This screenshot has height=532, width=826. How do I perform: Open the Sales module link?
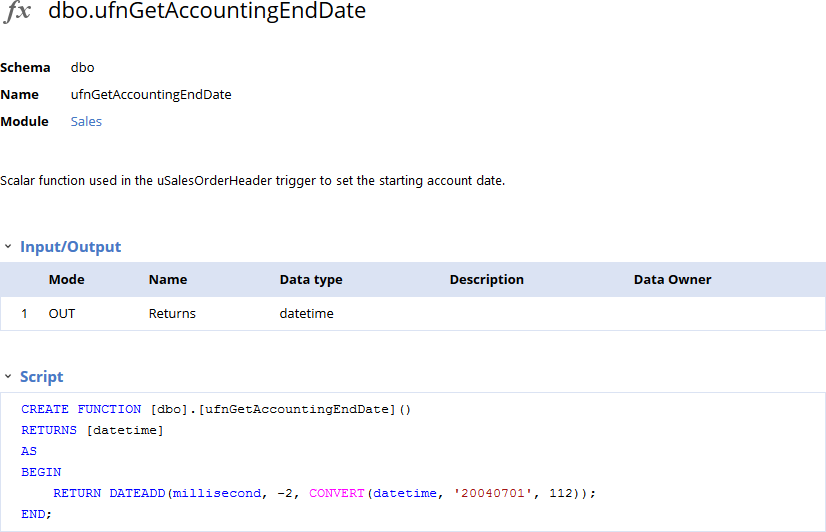tap(86, 122)
